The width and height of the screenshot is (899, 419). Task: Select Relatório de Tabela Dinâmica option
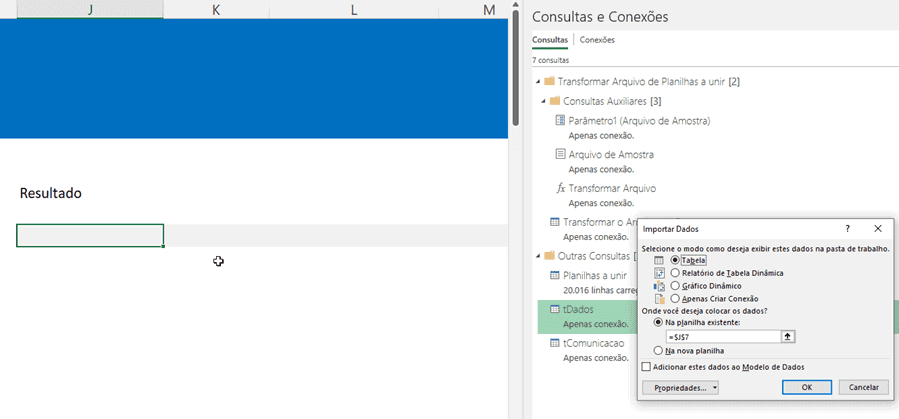[x=675, y=272]
